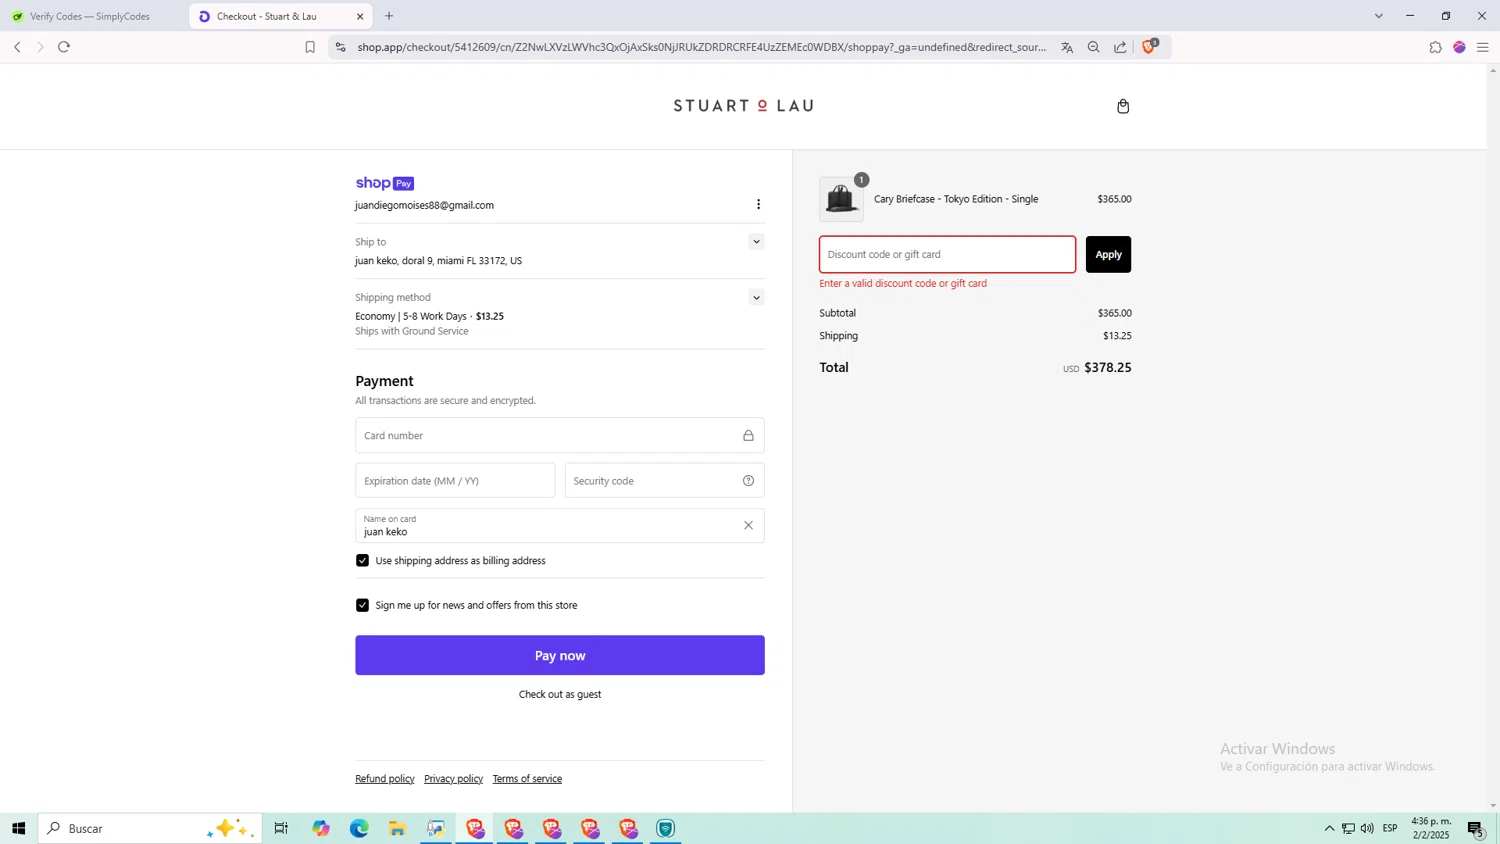
Task: Open the tab search dropdown arrow
Action: pos(1379,16)
